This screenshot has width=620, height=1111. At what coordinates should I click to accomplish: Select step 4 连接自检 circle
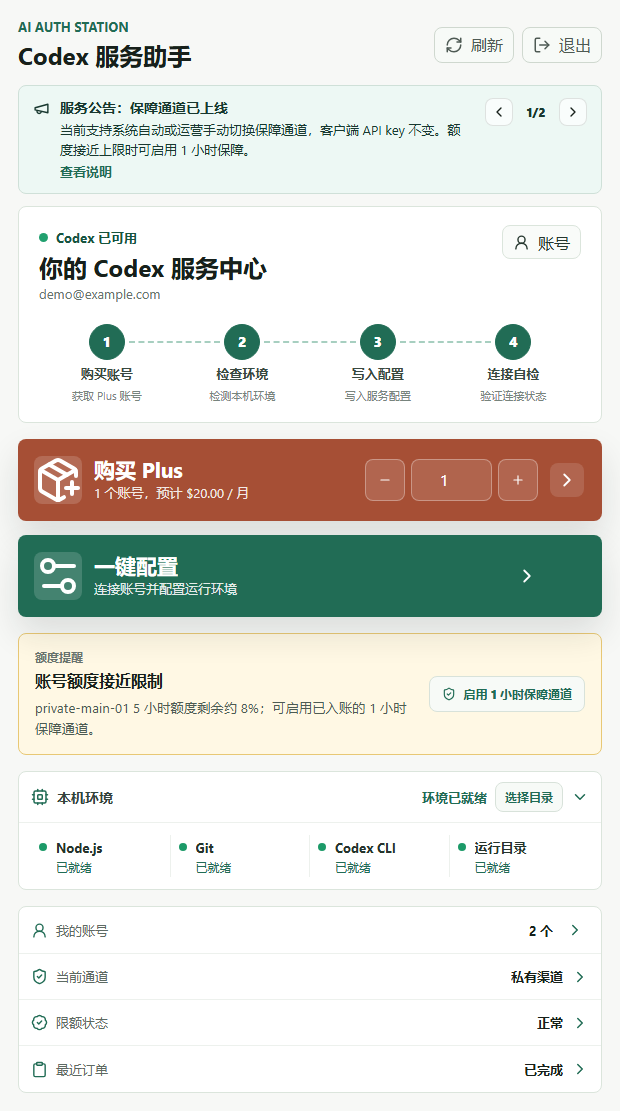point(513,342)
